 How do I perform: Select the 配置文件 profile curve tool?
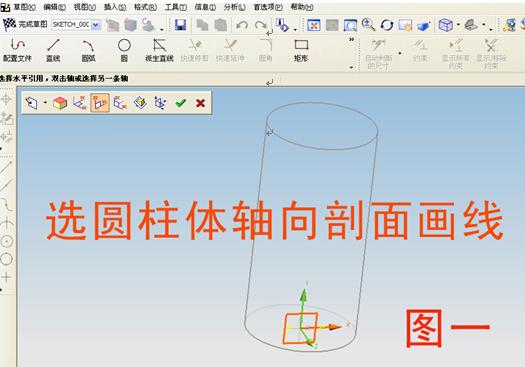click(17, 50)
